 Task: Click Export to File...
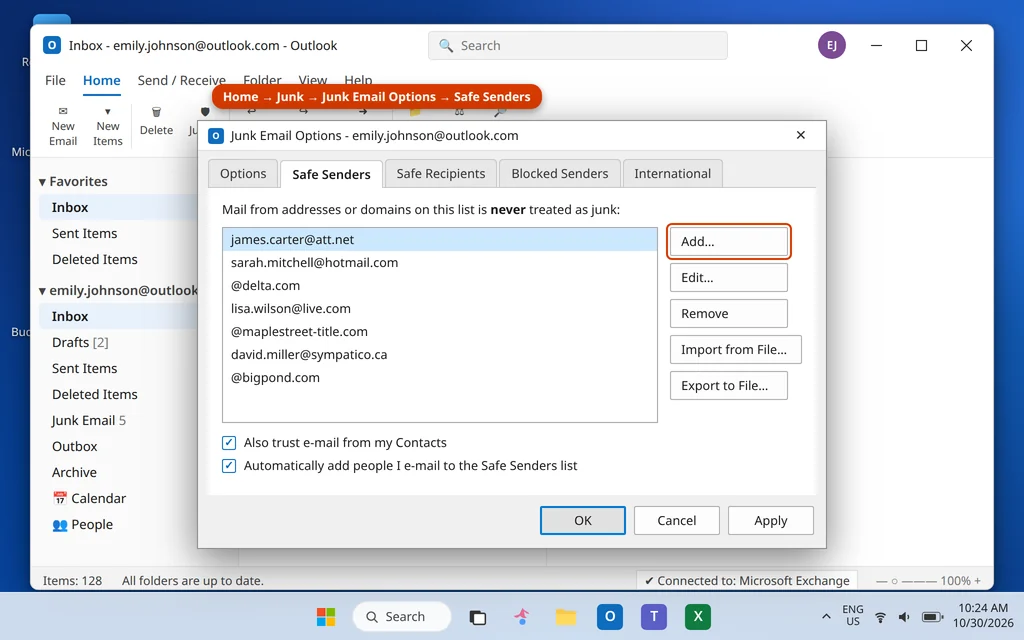(729, 385)
